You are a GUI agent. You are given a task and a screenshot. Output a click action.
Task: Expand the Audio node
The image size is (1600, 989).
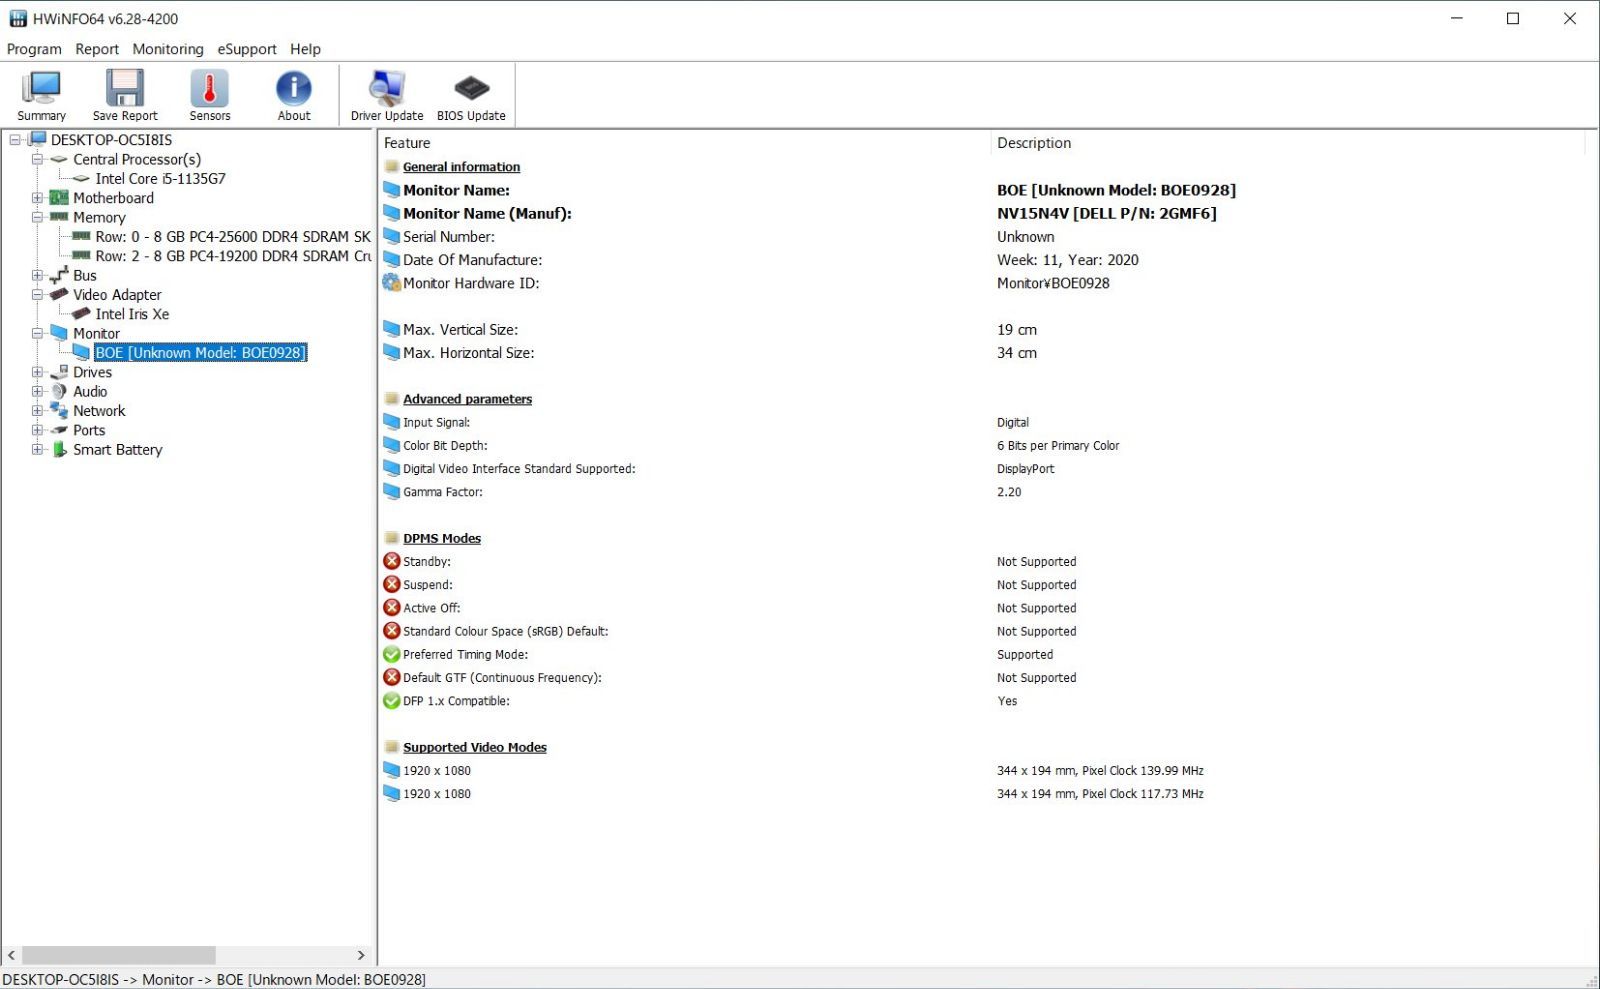pos(37,392)
